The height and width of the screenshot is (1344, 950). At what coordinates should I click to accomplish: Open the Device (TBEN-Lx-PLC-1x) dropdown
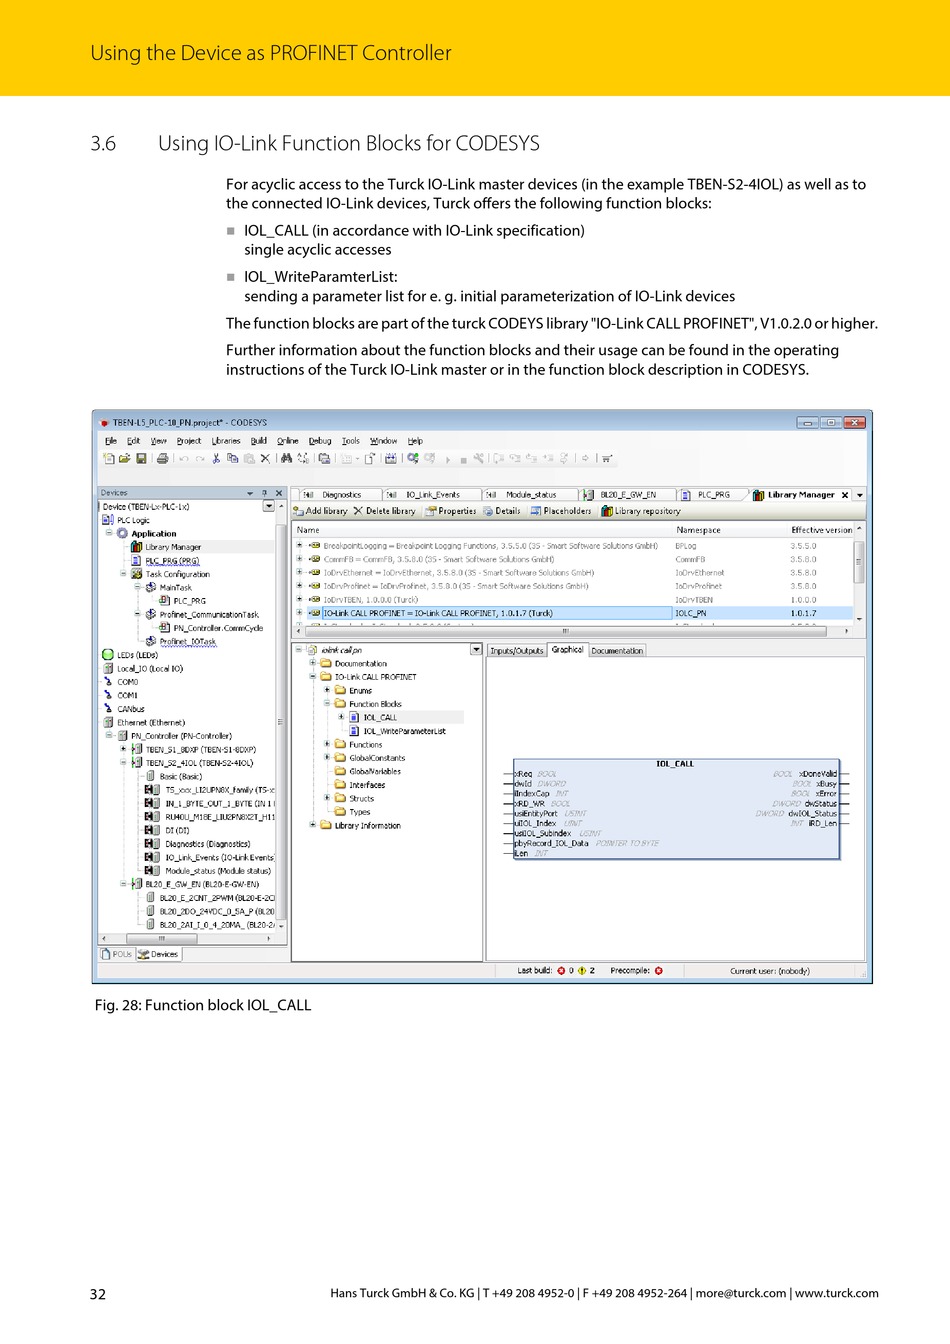(x=268, y=506)
